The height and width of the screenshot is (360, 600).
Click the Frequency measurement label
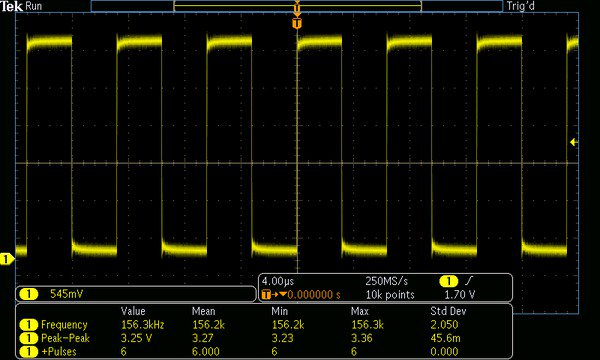pyautogui.click(x=64, y=325)
